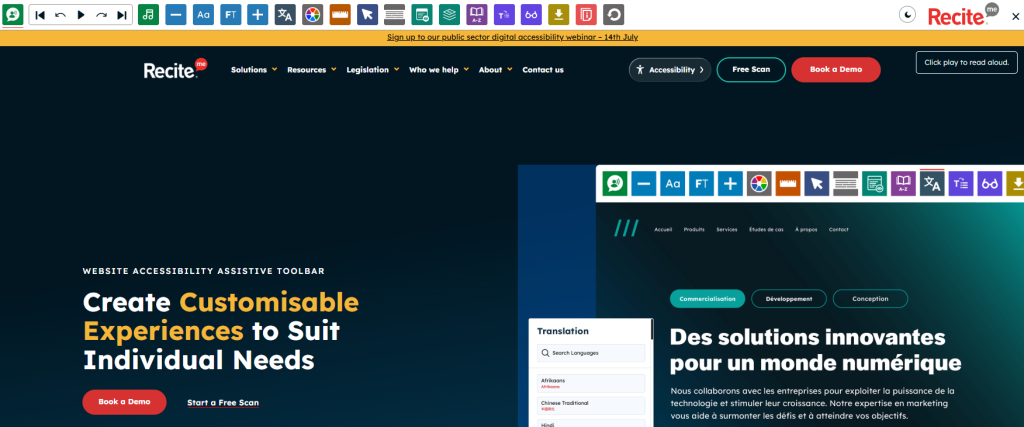The width and height of the screenshot is (1024, 427).
Task: Click the 'Click play to read aloud.' tooltip
Action: click(x=967, y=63)
